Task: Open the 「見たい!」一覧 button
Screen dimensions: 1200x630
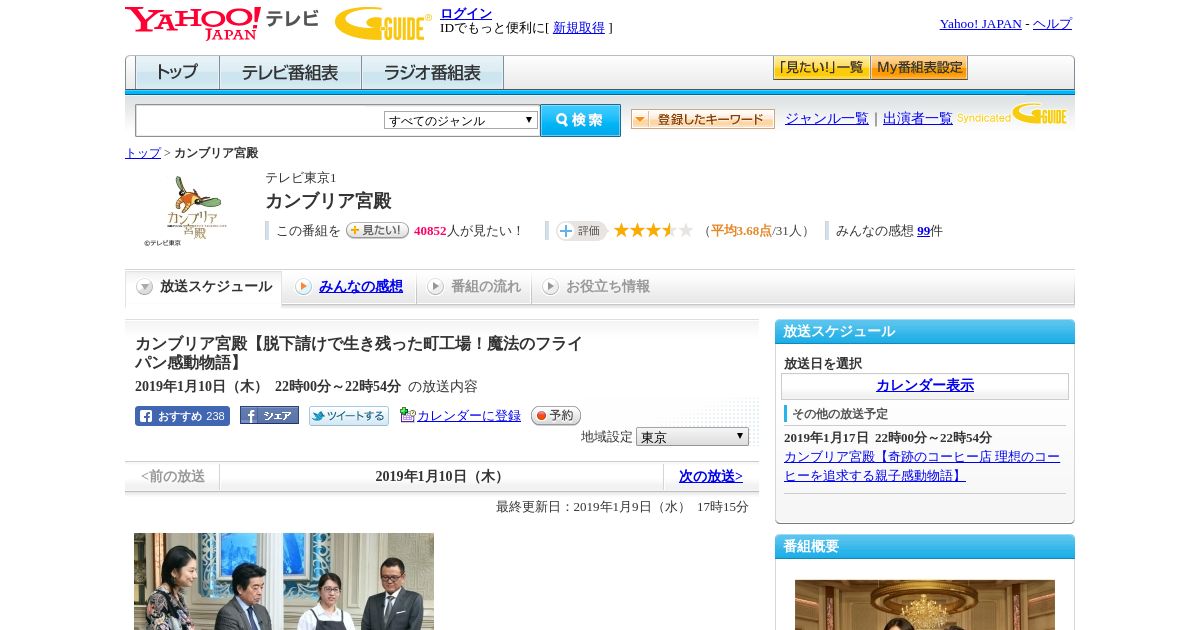Action: coord(821,68)
